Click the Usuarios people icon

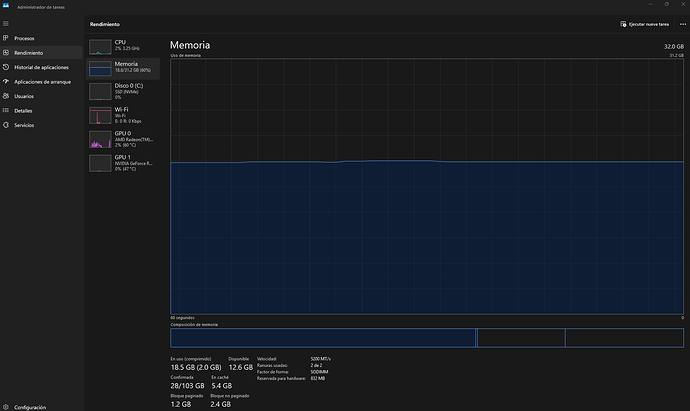6,96
